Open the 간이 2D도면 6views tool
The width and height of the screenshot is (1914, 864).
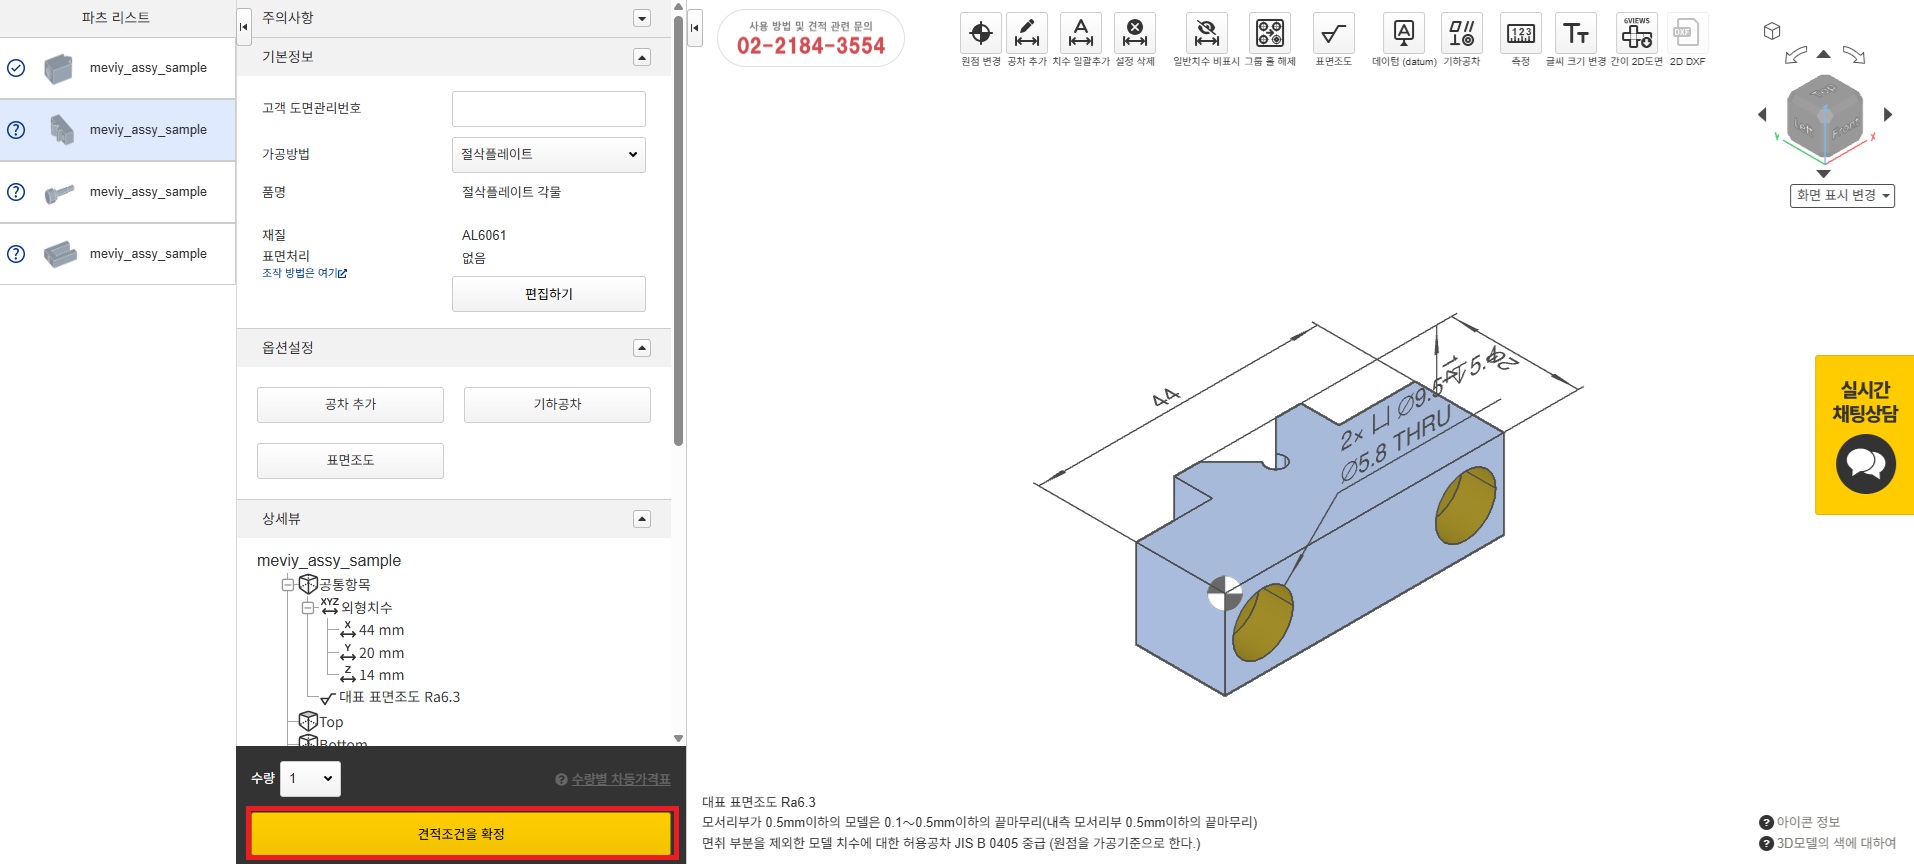[x=1636, y=34]
